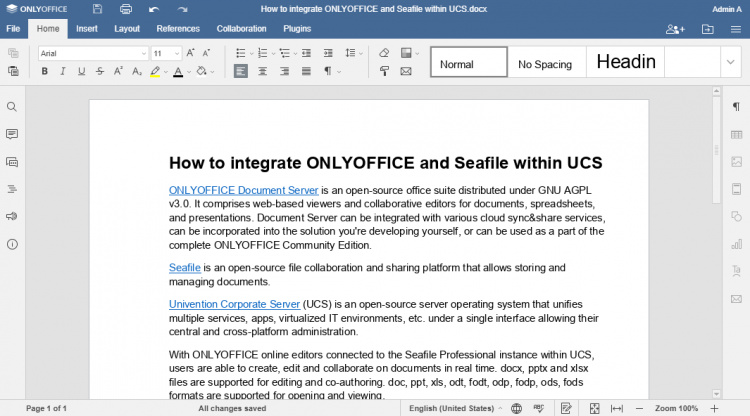Open table settings in right sidebar

tap(736, 135)
